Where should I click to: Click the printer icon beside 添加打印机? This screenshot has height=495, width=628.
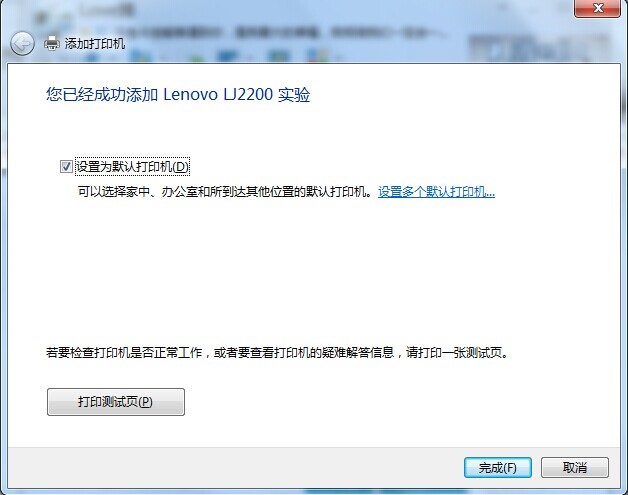pos(52,43)
